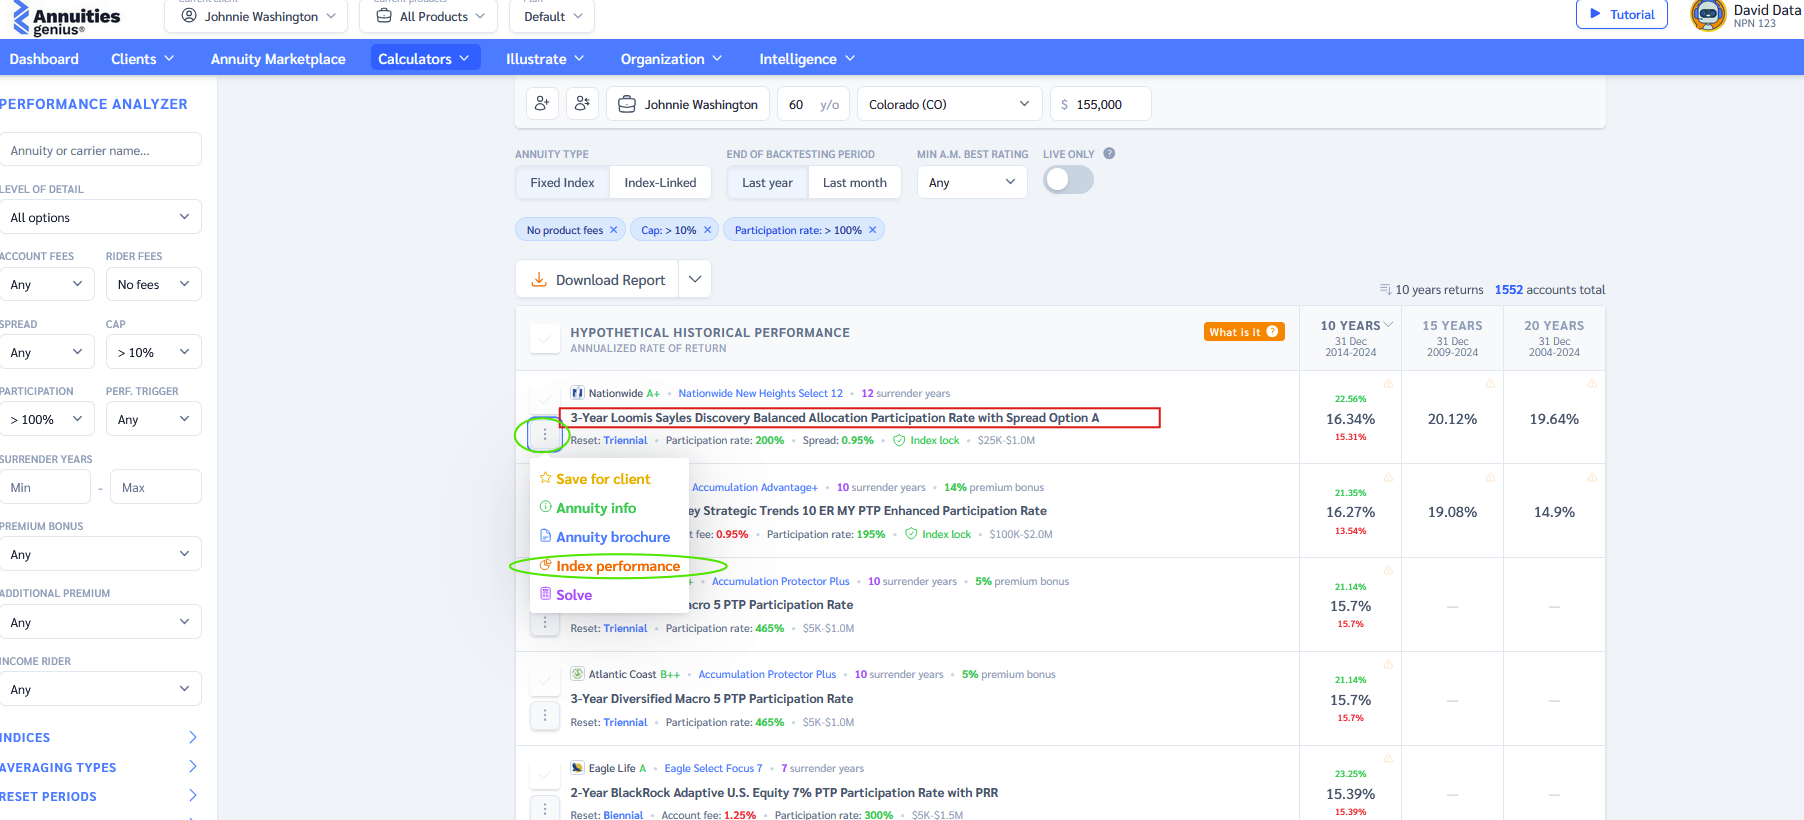Open the Johnnie Washington client dropdown in header
This screenshot has width=1804, height=820.
pyautogui.click(x=258, y=16)
